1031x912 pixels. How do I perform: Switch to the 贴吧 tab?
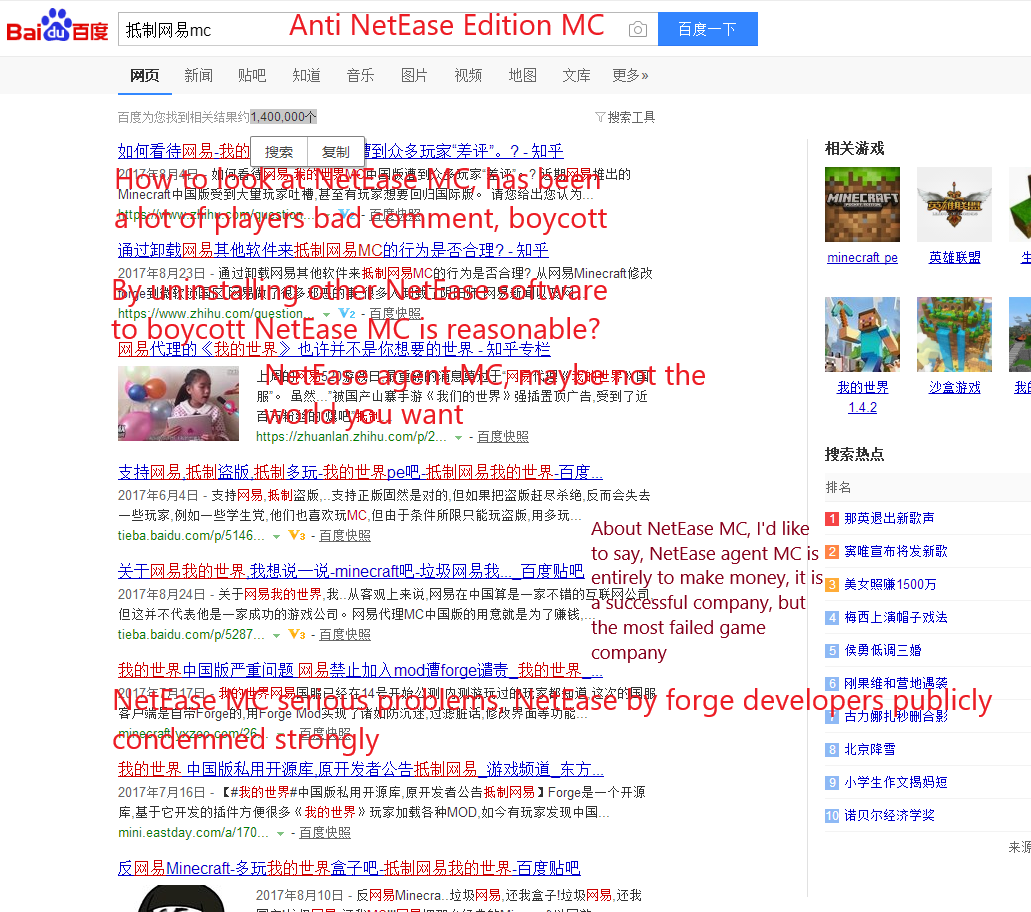tap(252, 76)
